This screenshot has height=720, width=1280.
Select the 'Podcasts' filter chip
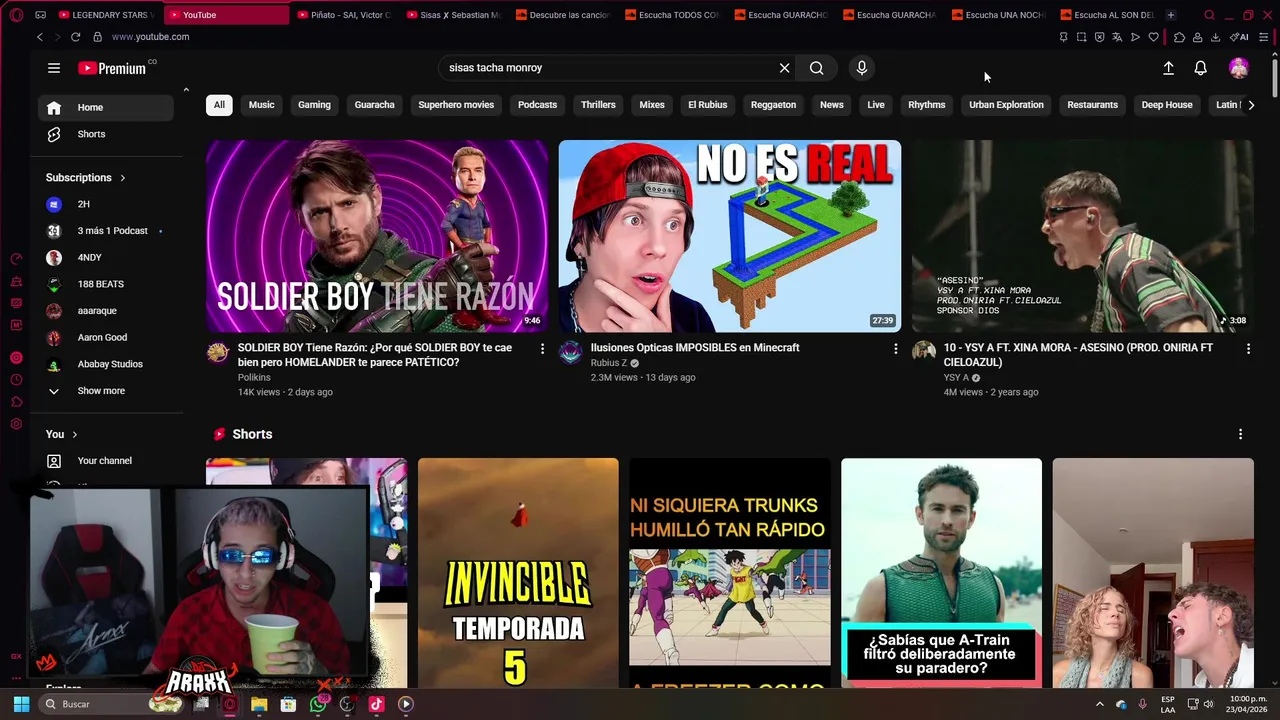point(537,105)
